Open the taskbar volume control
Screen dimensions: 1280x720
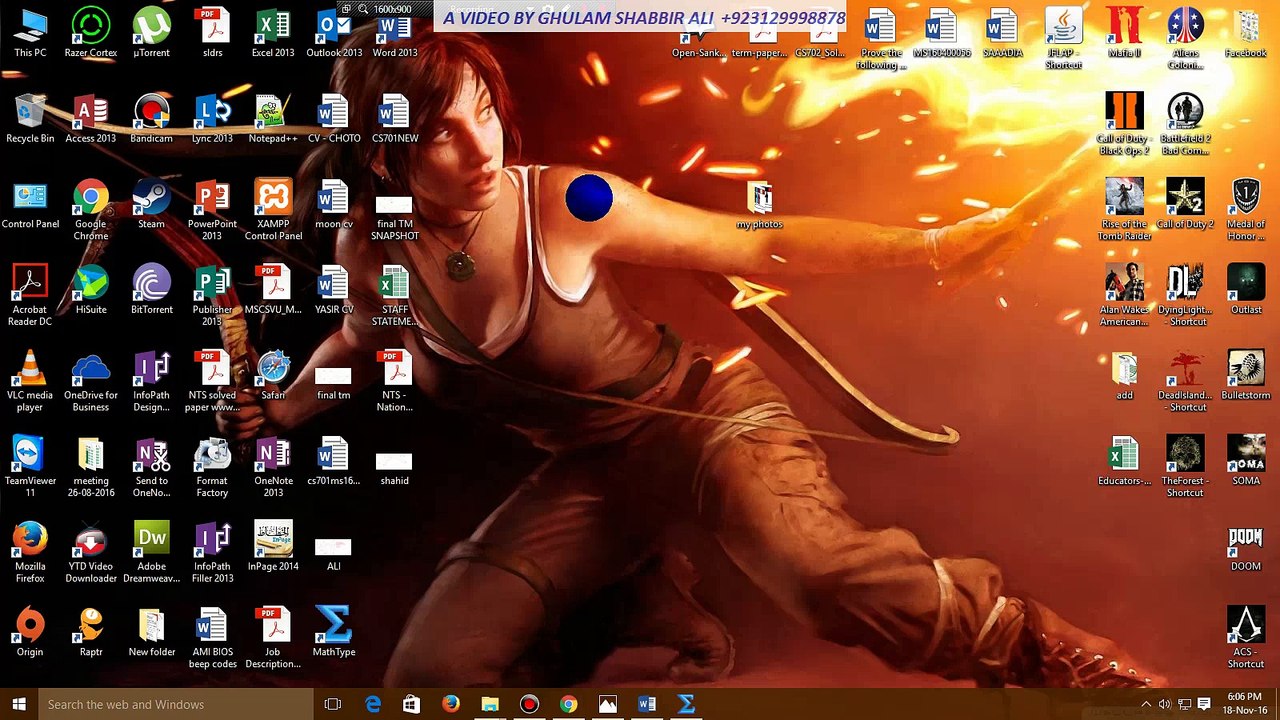coord(1165,704)
